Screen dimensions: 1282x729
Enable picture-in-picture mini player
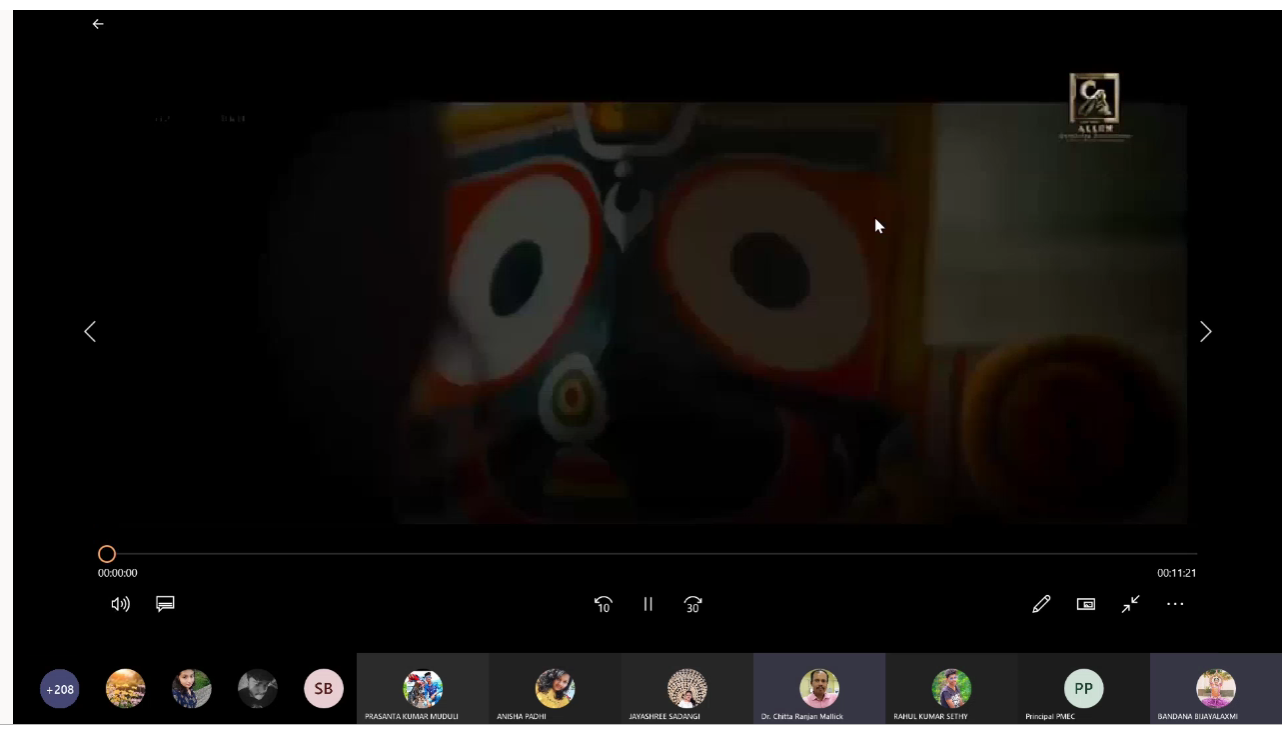[1086, 604]
